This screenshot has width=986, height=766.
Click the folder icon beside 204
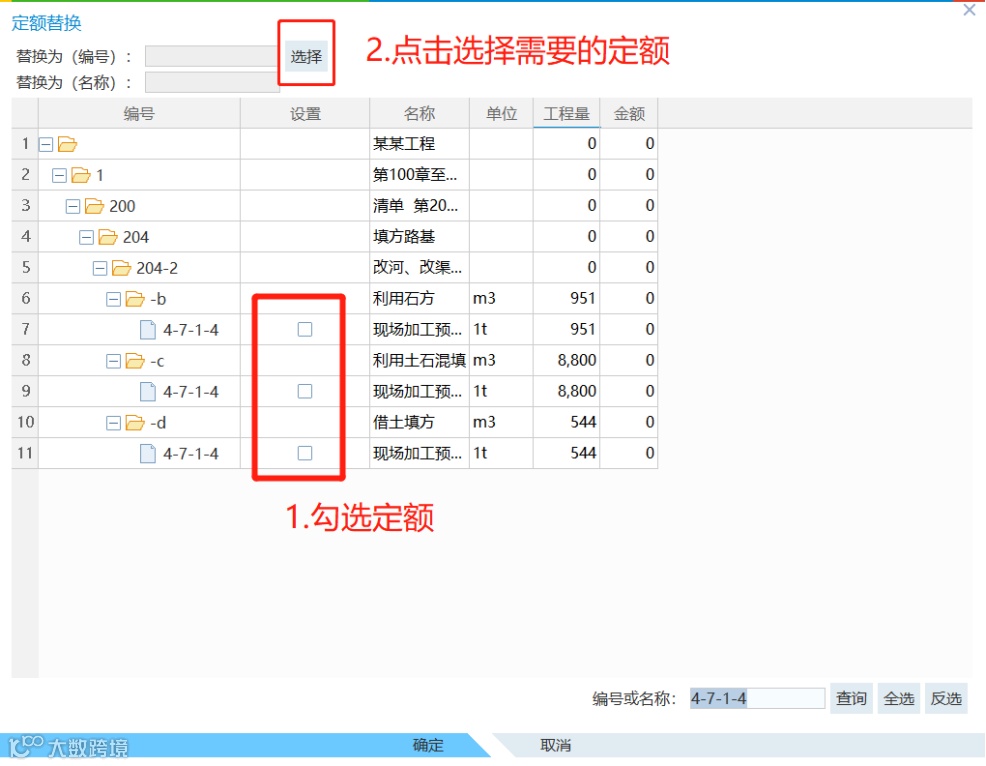(x=108, y=236)
